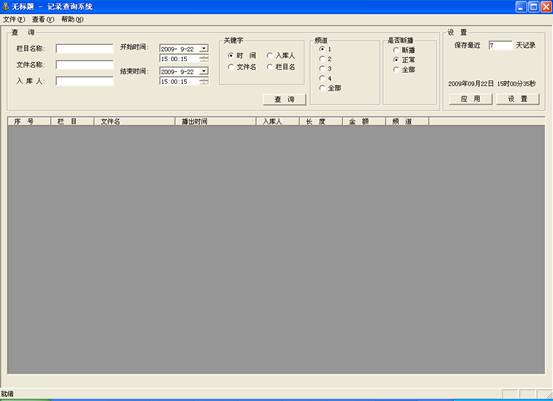Click the start time spinner arrows
This screenshot has height=401, width=553.
204,59
